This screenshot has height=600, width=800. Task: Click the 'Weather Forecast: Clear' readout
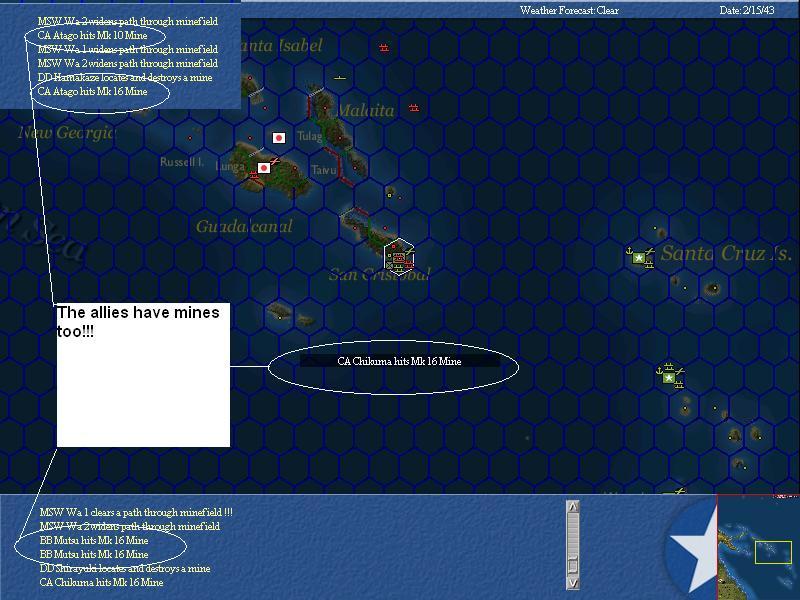569,10
